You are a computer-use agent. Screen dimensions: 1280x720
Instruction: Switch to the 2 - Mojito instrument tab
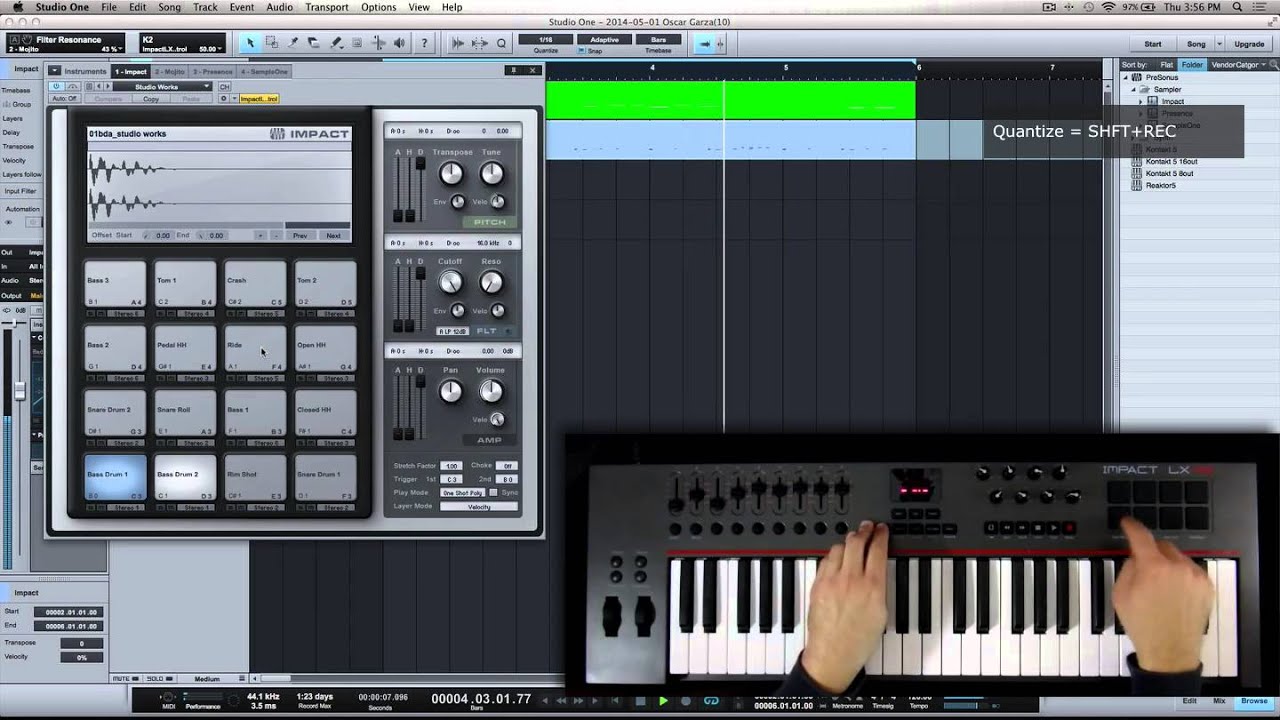pyautogui.click(x=170, y=72)
